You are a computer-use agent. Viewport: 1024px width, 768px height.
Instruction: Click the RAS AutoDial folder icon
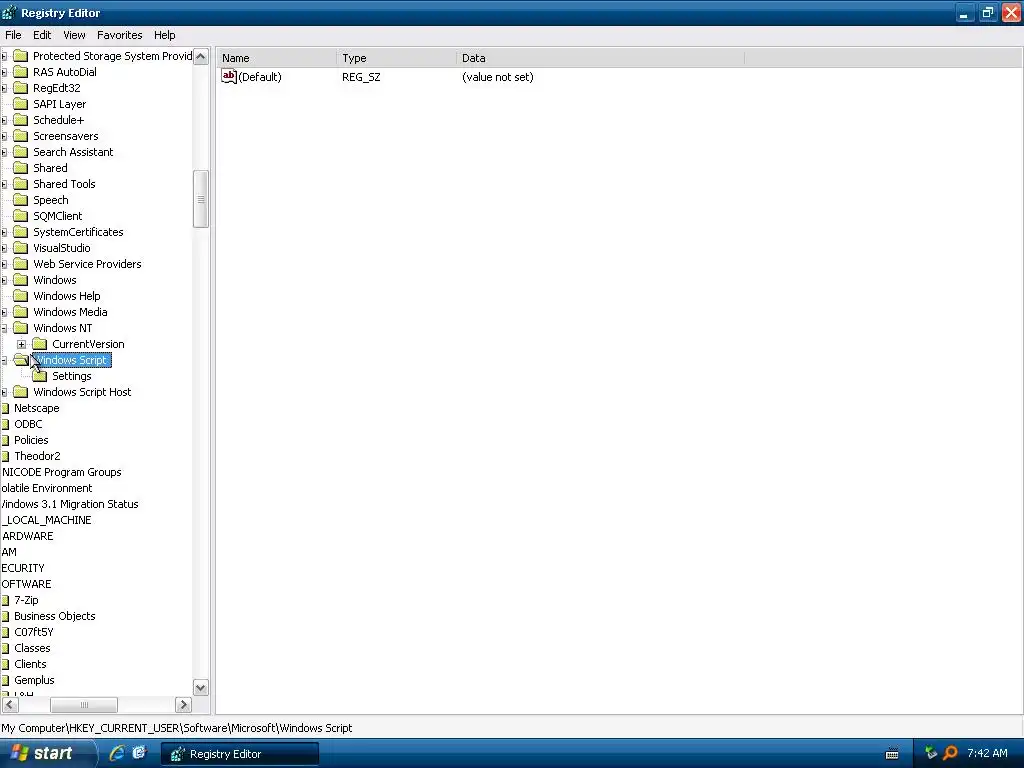pos(21,72)
